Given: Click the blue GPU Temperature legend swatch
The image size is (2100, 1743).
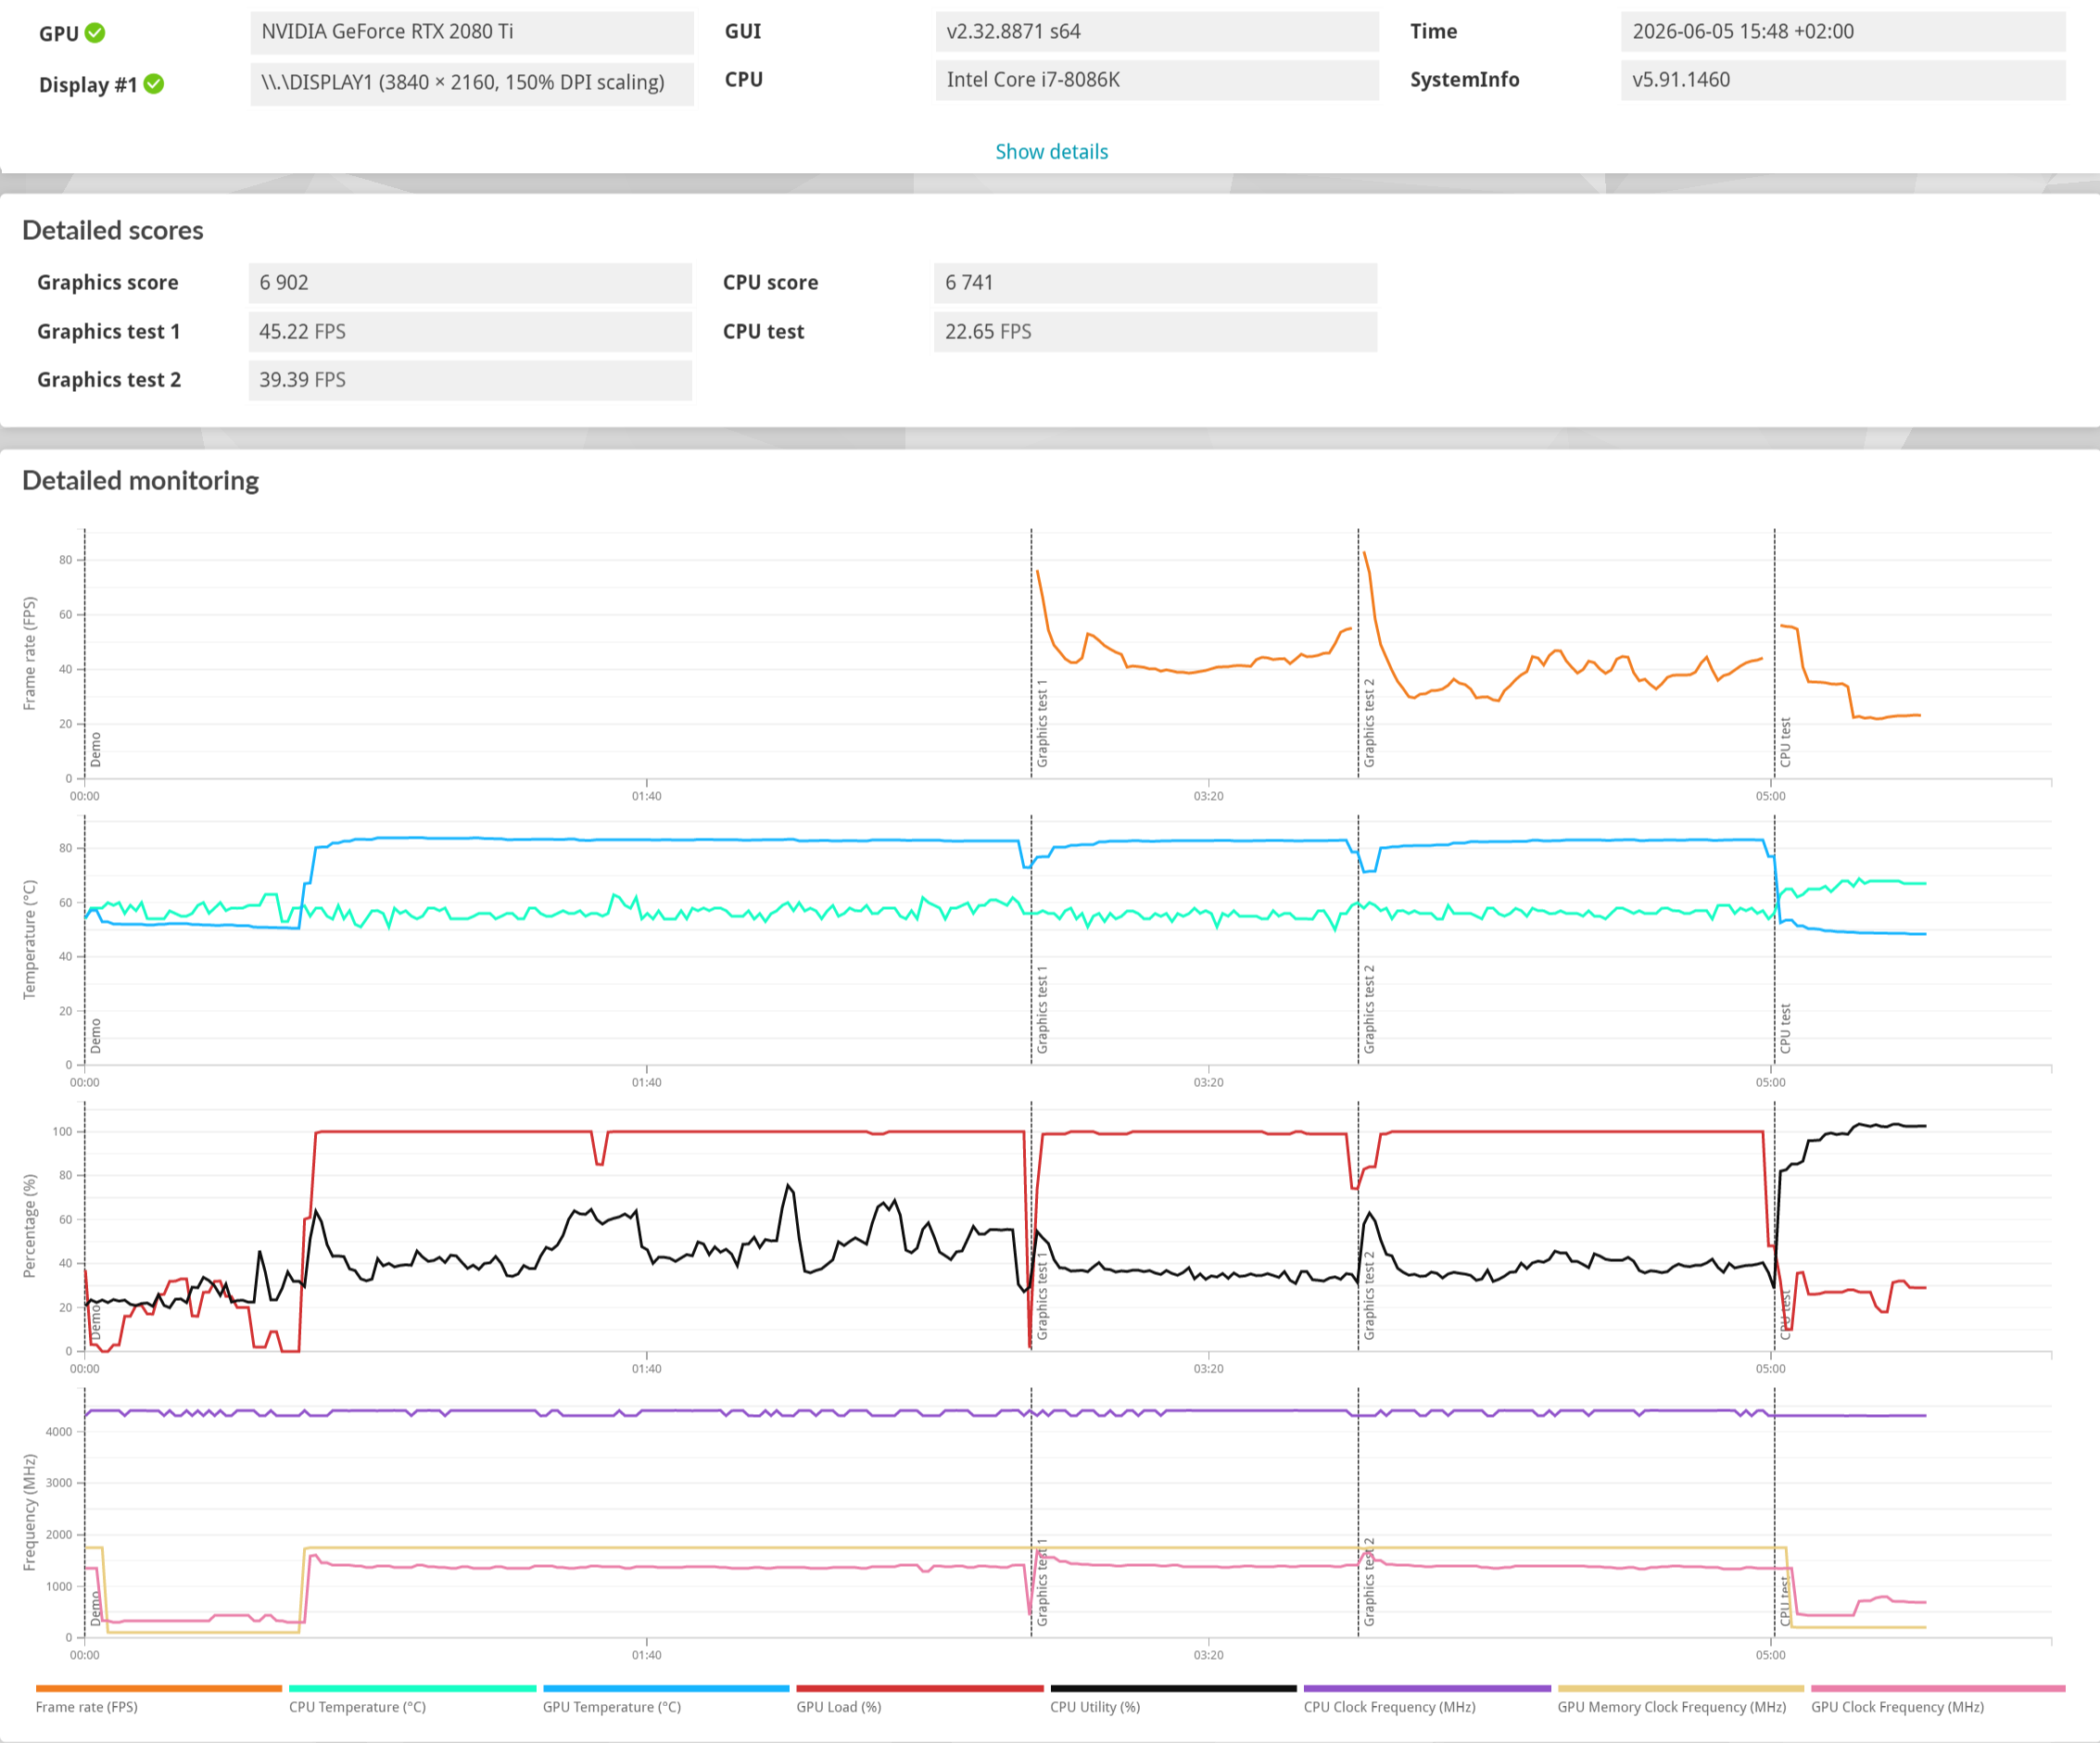Looking at the screenshot, I should (666, 1689).
